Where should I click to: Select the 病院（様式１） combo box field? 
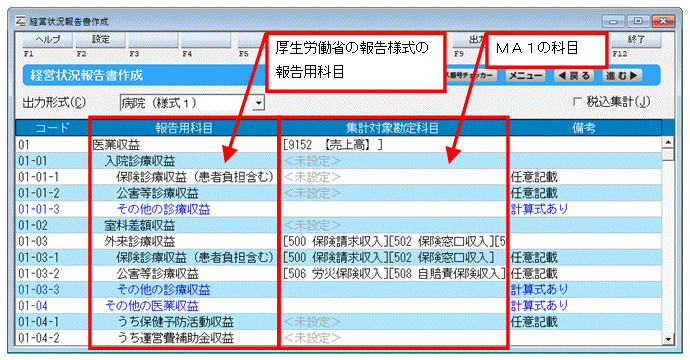point(192,103)
